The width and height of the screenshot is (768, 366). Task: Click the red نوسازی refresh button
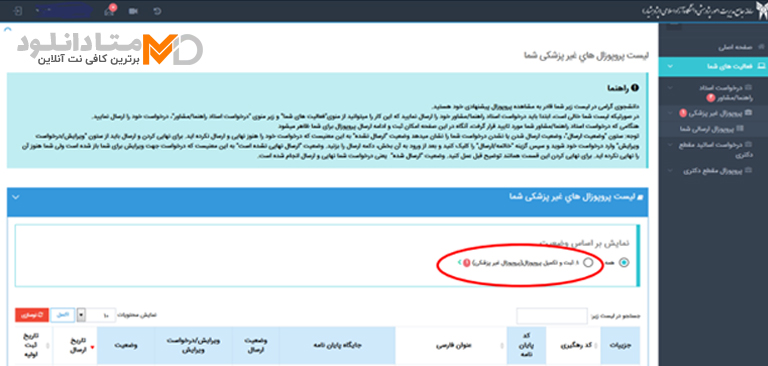tap(32, 315)
